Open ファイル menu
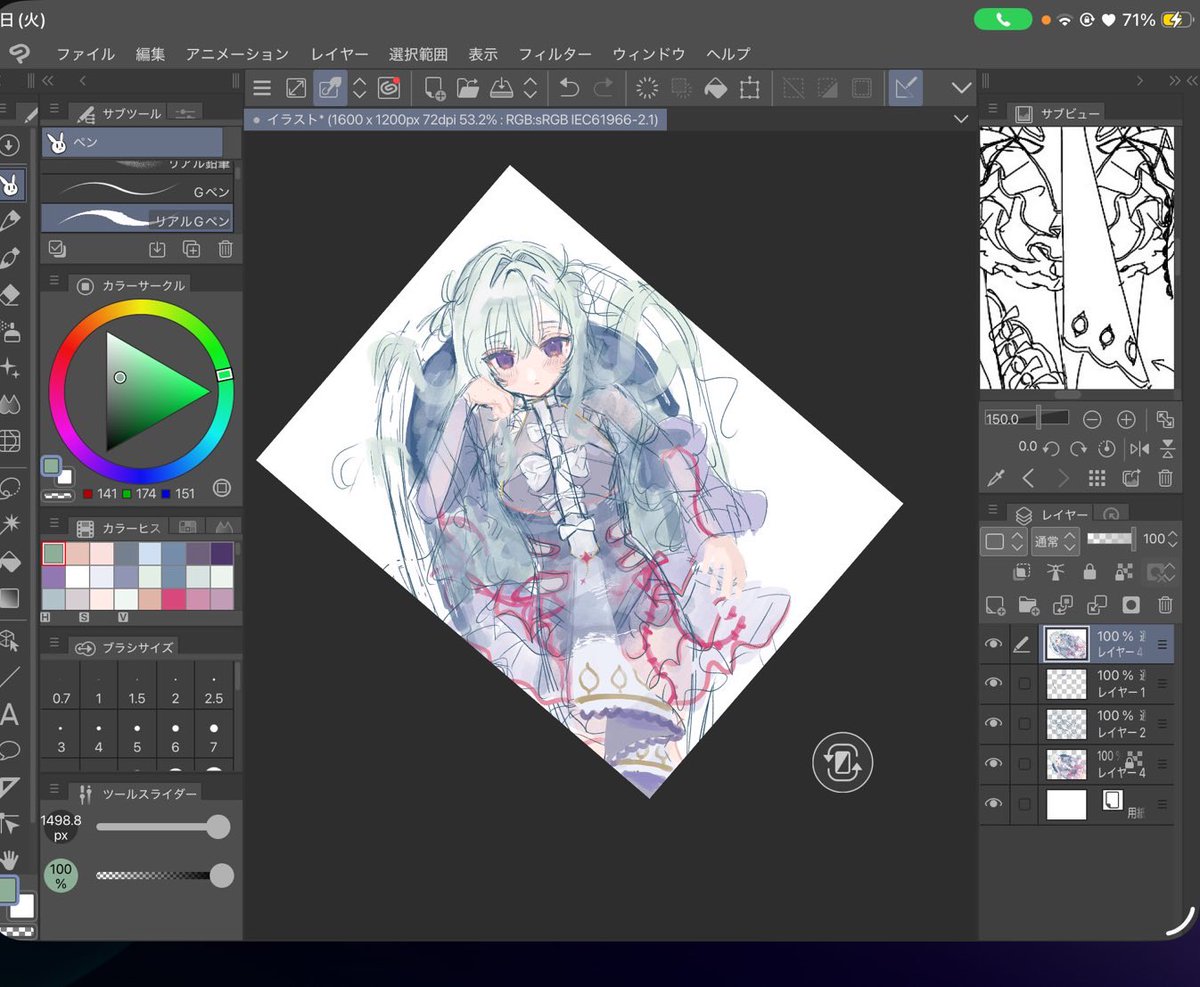The image size is (1200, 987). click(86, 54)
